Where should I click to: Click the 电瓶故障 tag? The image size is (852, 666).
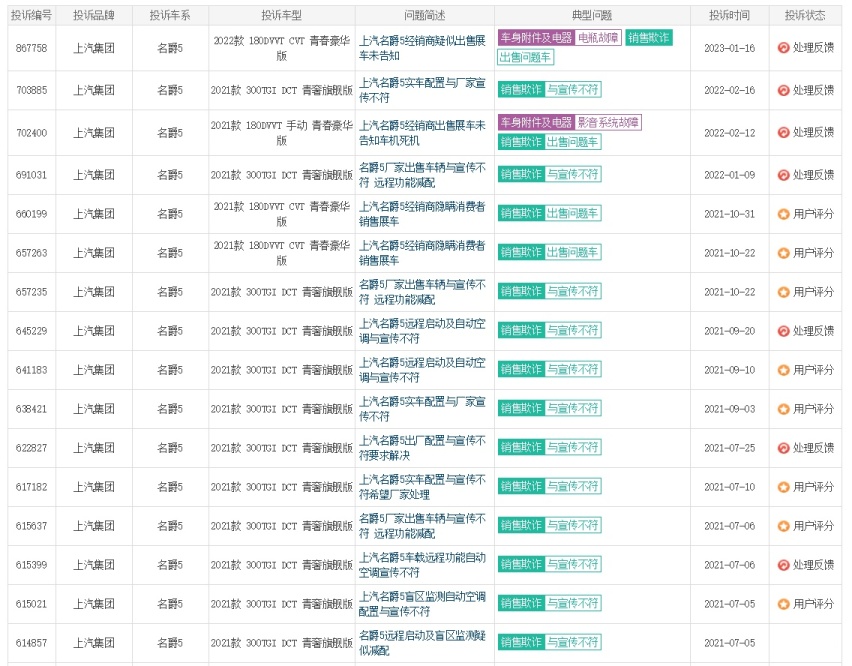pyautogui.click(x=598, y=37)
